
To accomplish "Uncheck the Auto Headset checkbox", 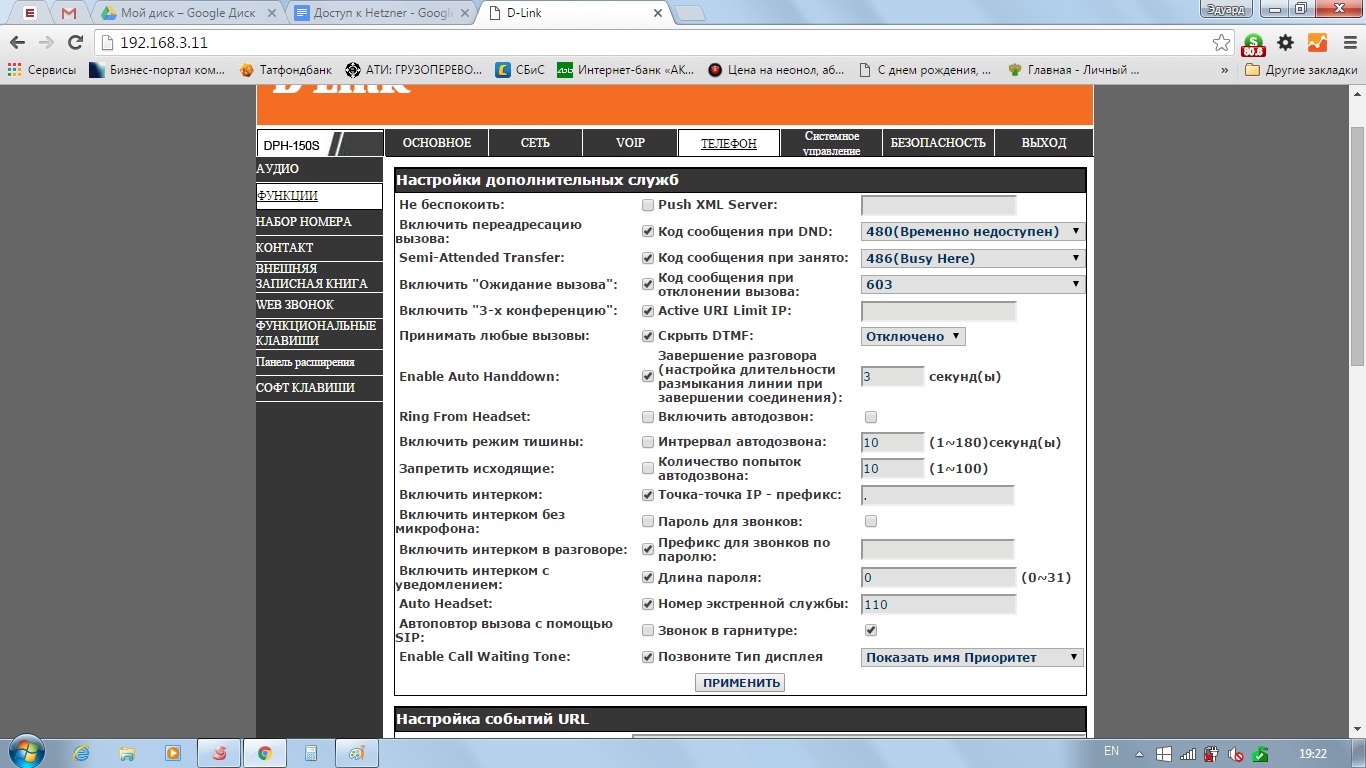I will tap(648, 604).
